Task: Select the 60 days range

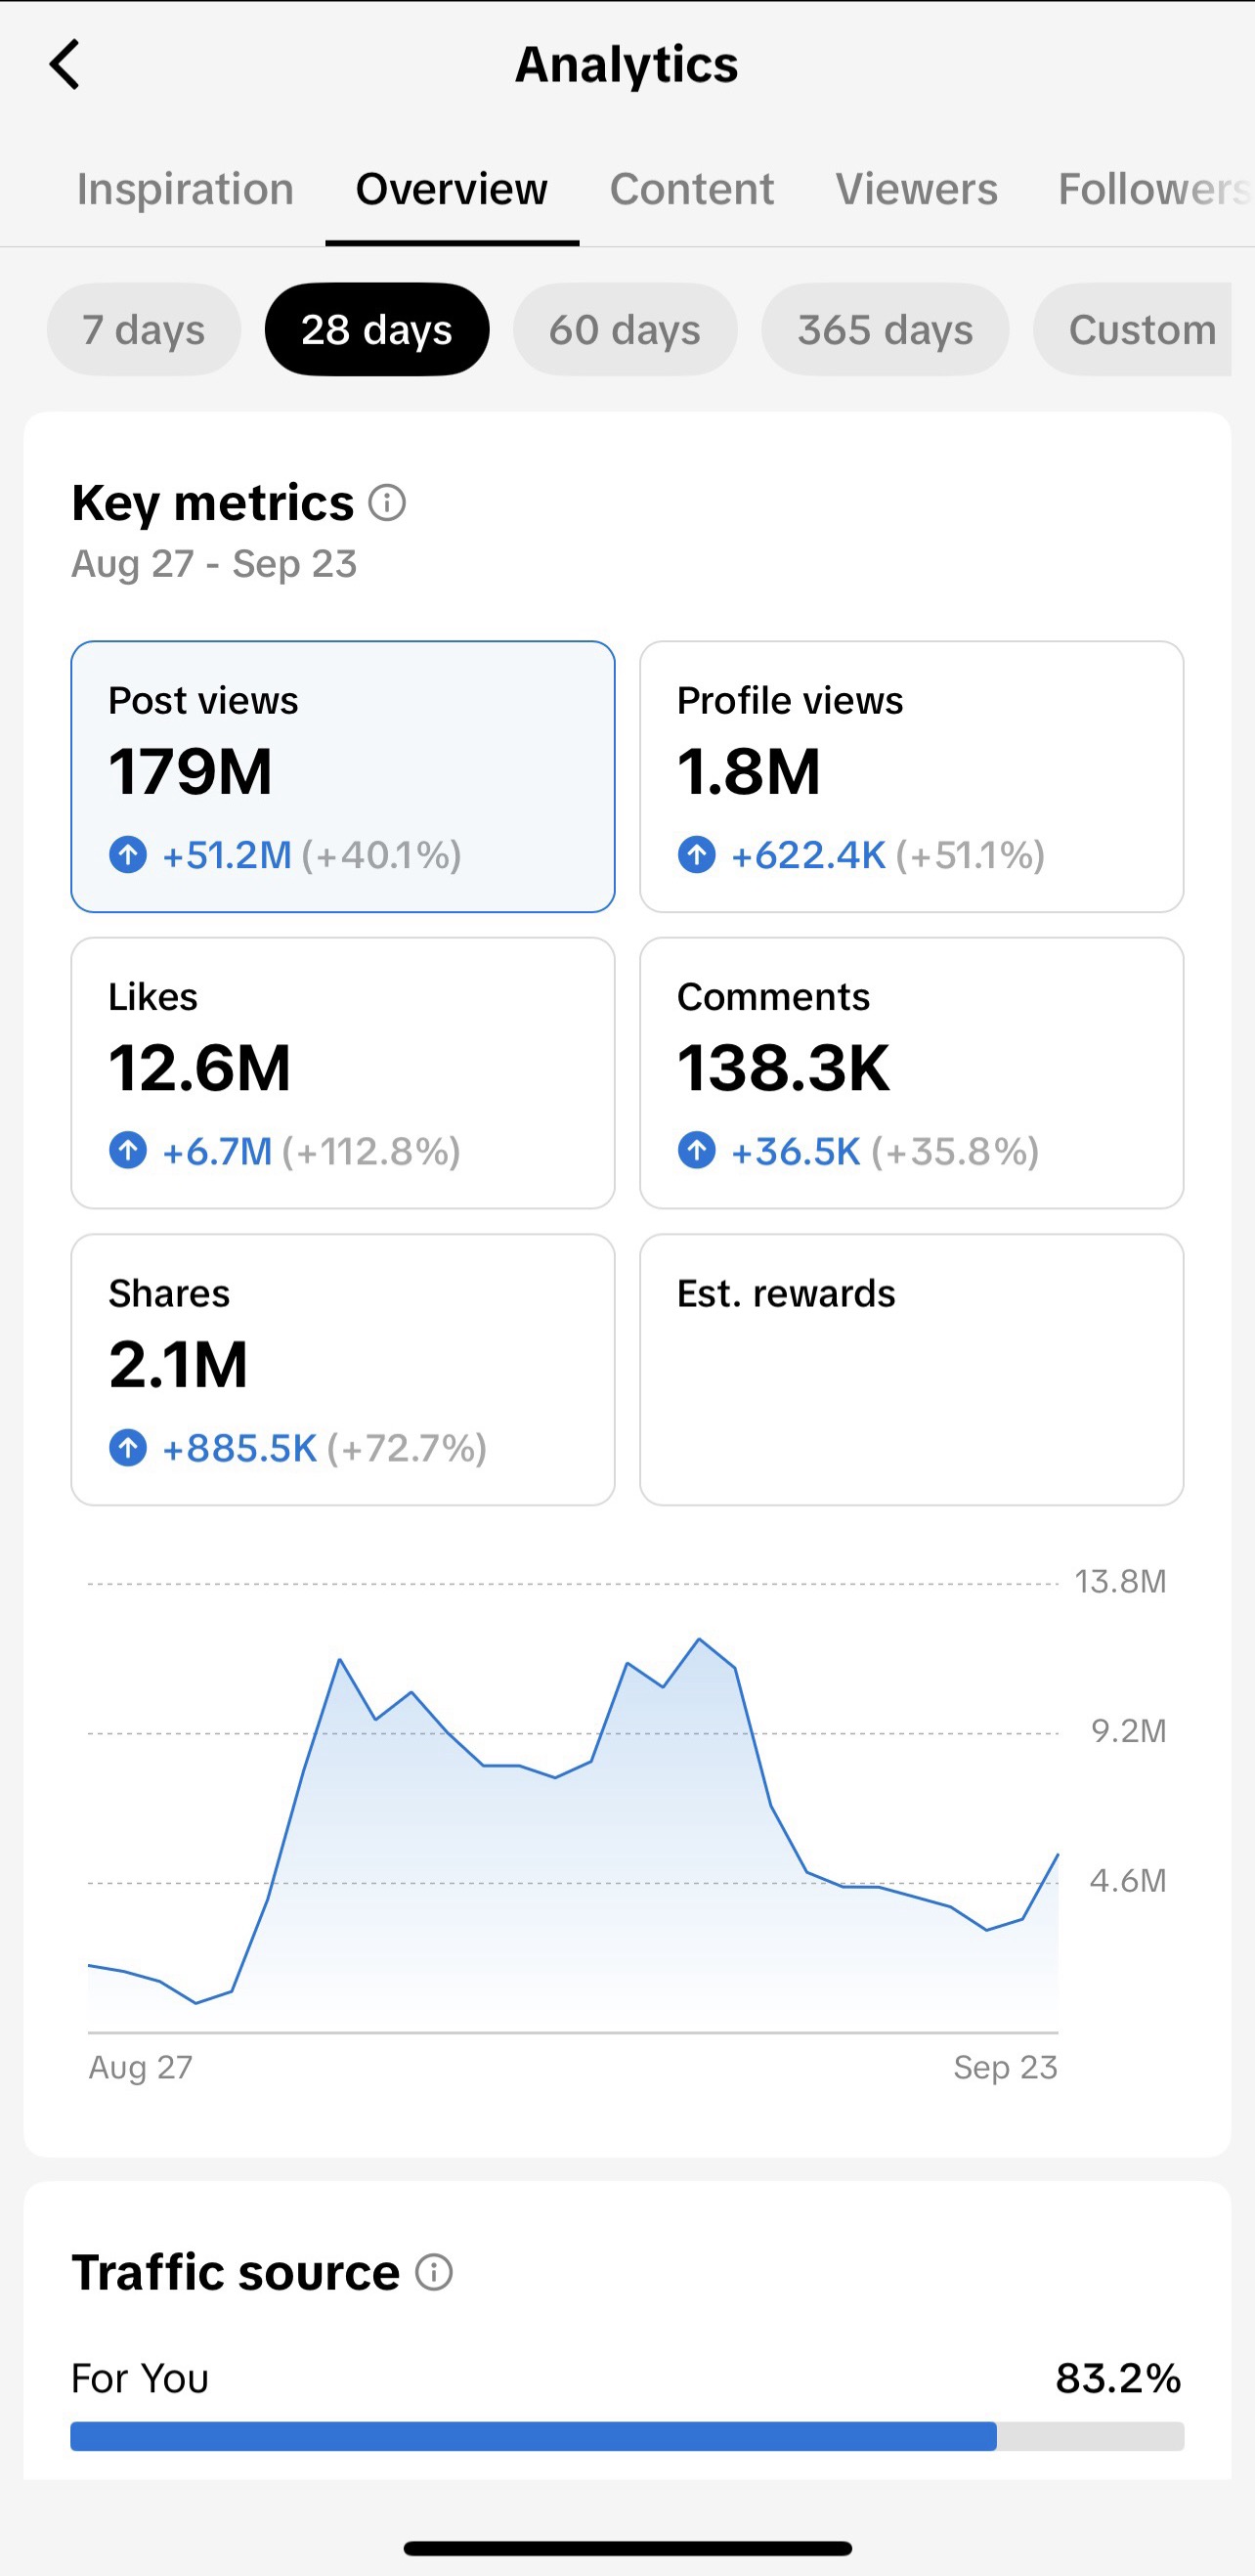Action: (x=625, y=330)
